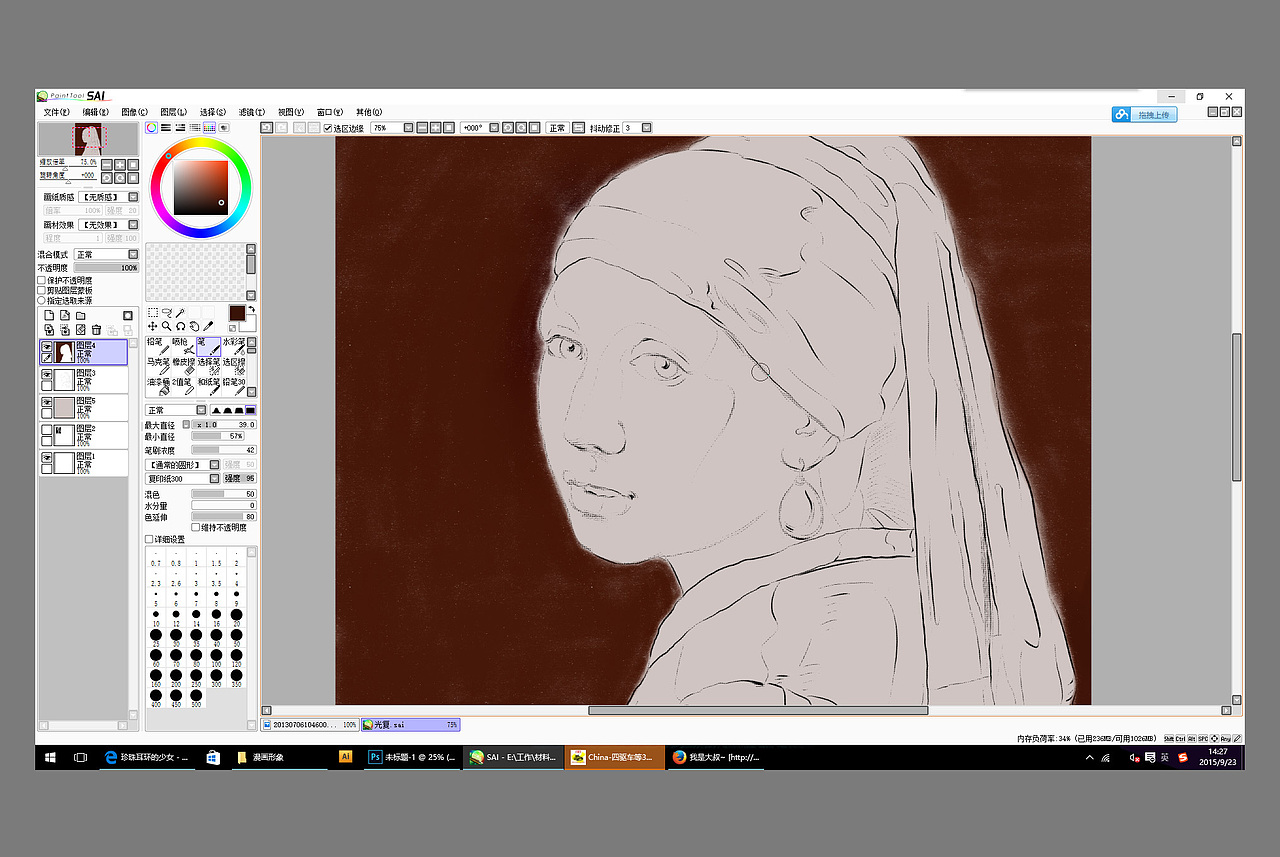Open the 抖动修正 stabilizer dropdown
The image size is (1280, 857).
637,128
